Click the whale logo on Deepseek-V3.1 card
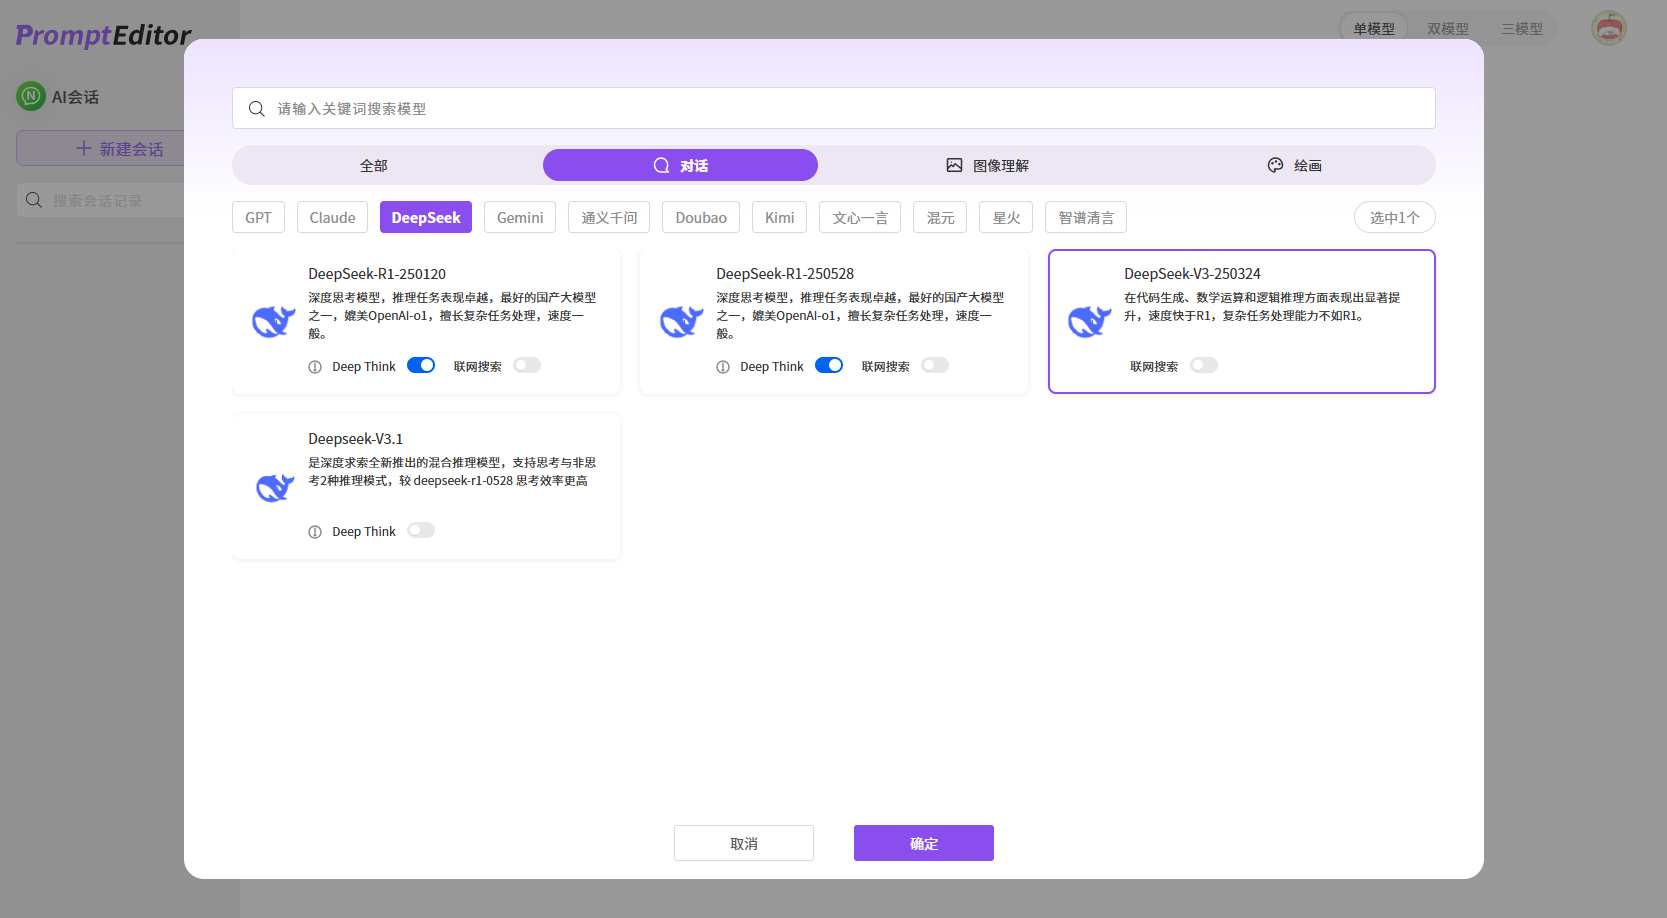This screenshot has width=1667, height=918. pyautogui.click(x=273, y=487)
